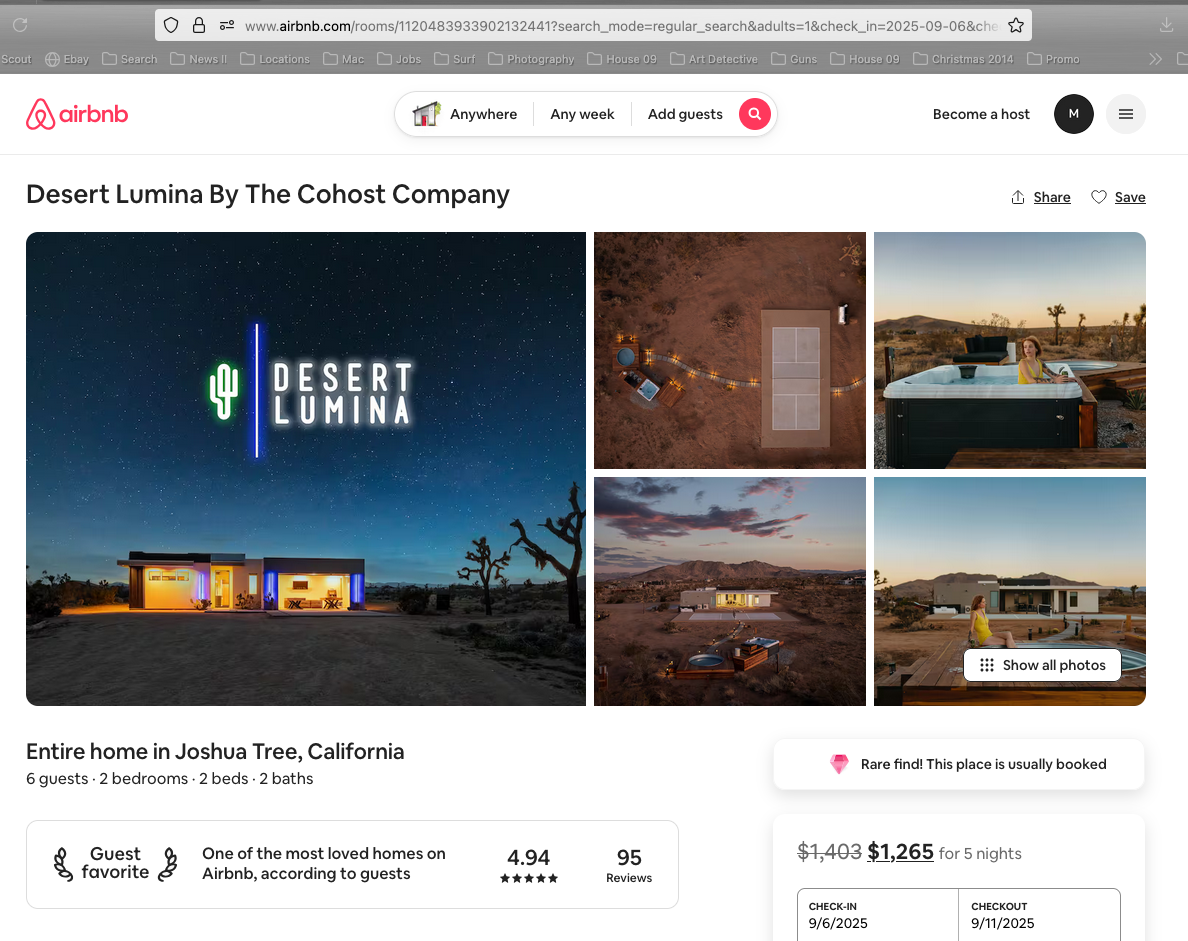
Task: Save listing with the heart icon
Action: [1099, 197]
